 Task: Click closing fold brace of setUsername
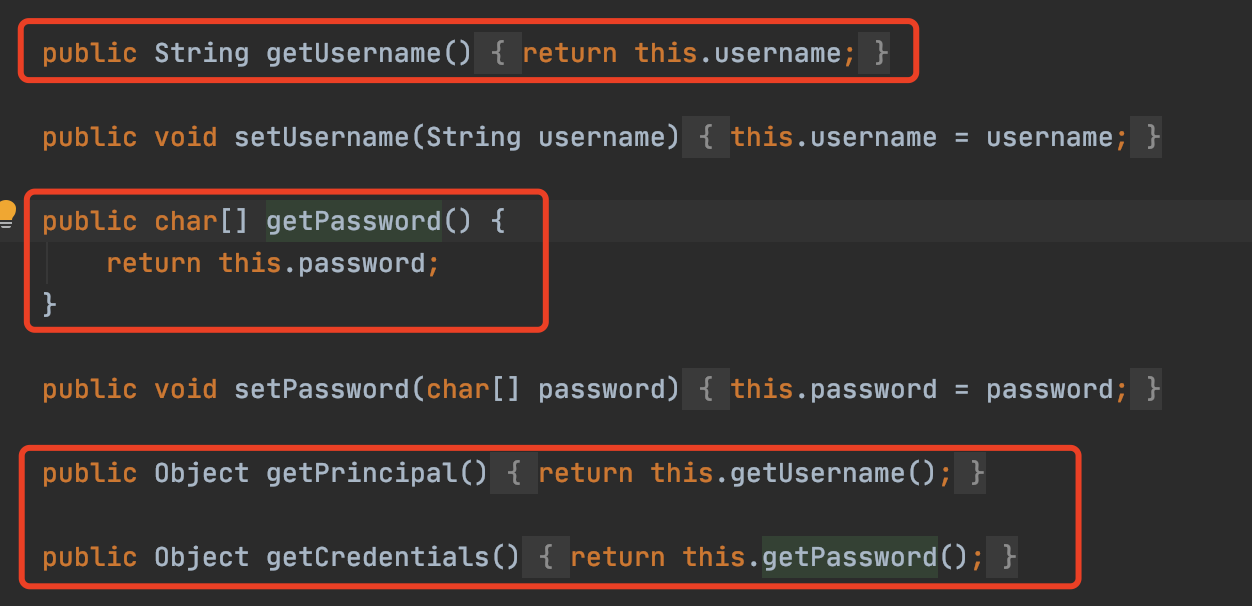1152,137
